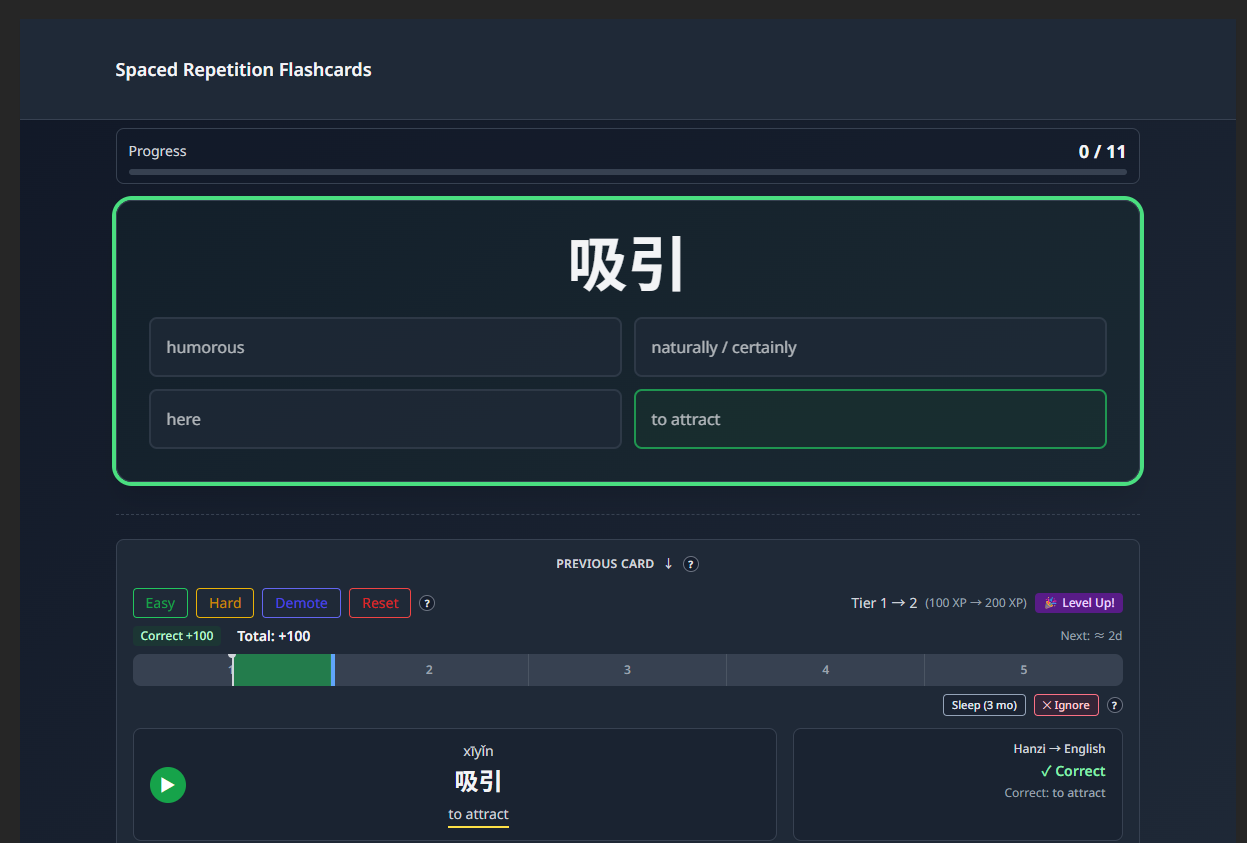Click the Reset button
Screen dimensions: 1247x843
coord(379,602)
